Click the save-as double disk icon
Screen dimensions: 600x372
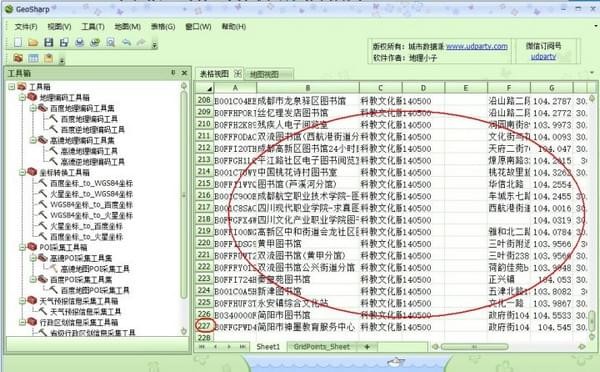[x=64, y=42]
